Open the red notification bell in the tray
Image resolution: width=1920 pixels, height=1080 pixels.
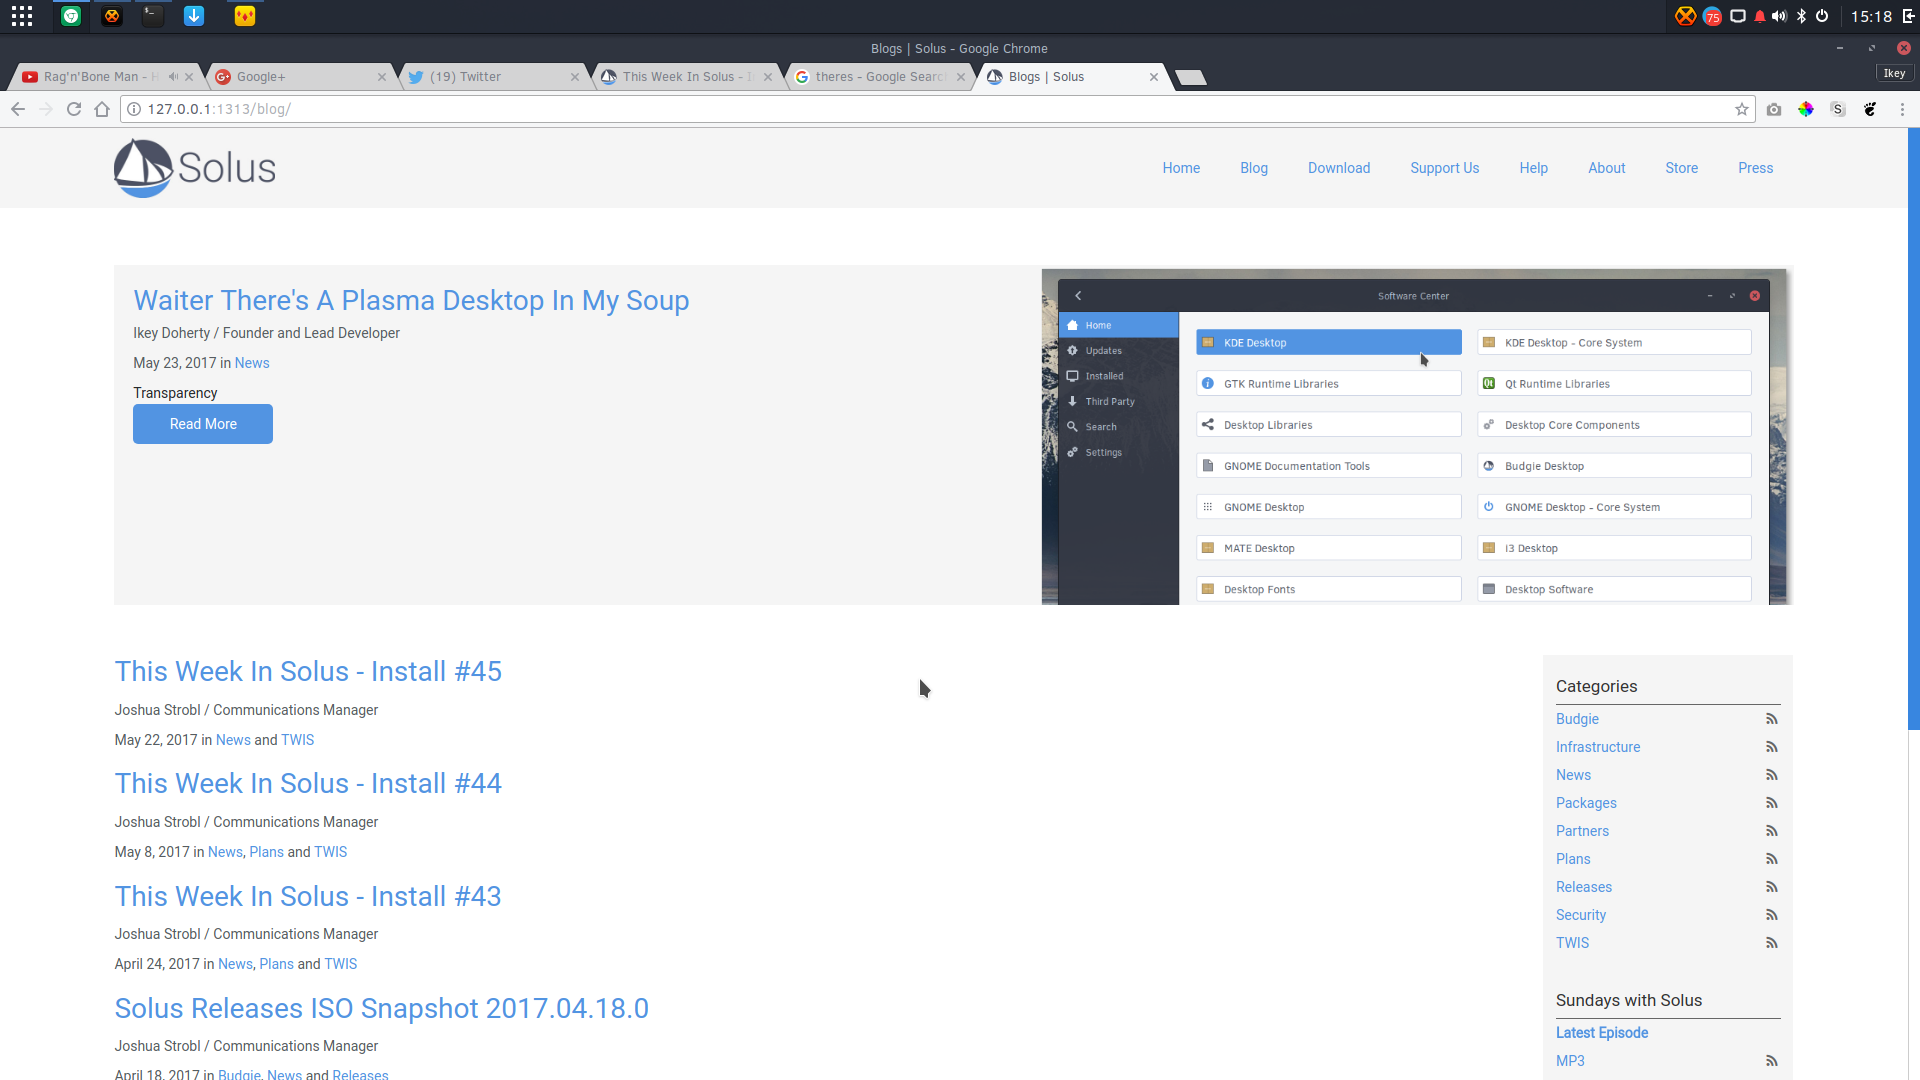tap(1760, 16)
